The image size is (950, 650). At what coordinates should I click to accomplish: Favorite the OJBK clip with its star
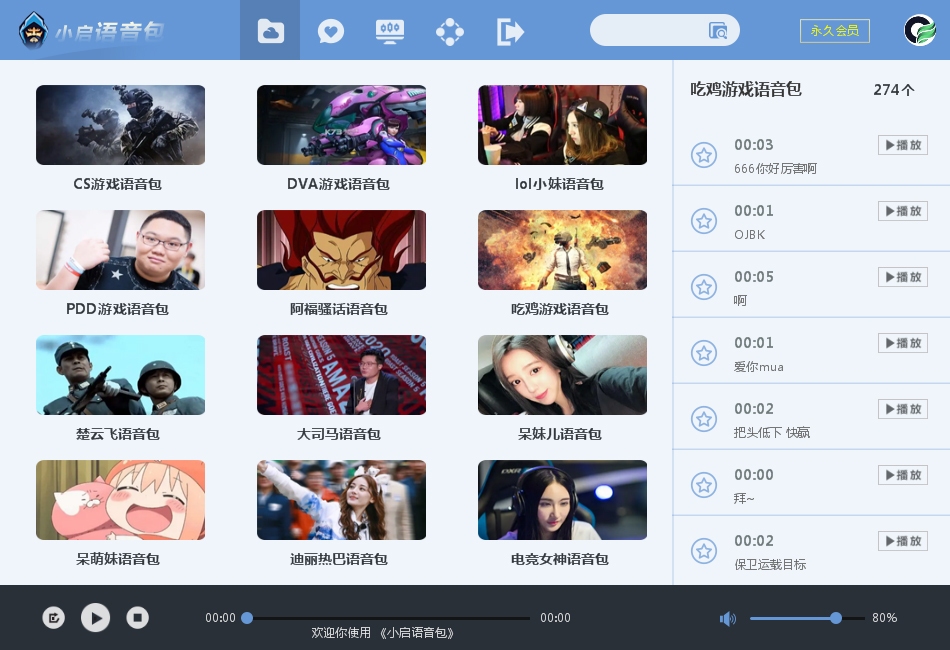[x=704, y=221]
